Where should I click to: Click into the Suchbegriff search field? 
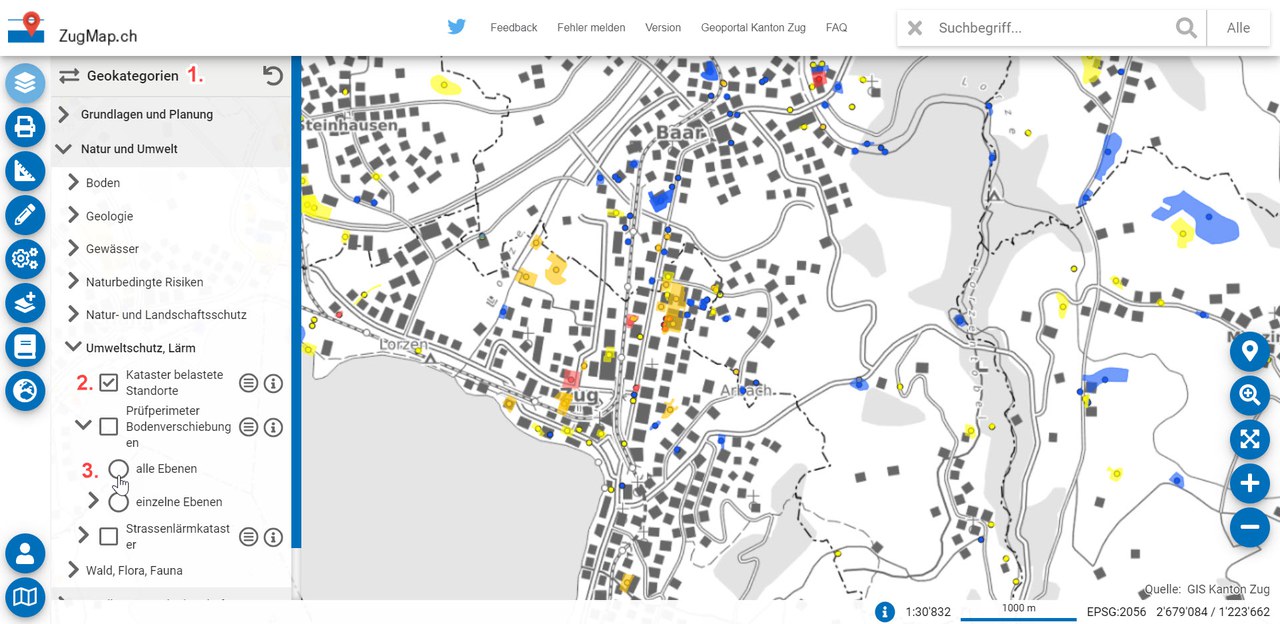click(x=1050, y=28)
